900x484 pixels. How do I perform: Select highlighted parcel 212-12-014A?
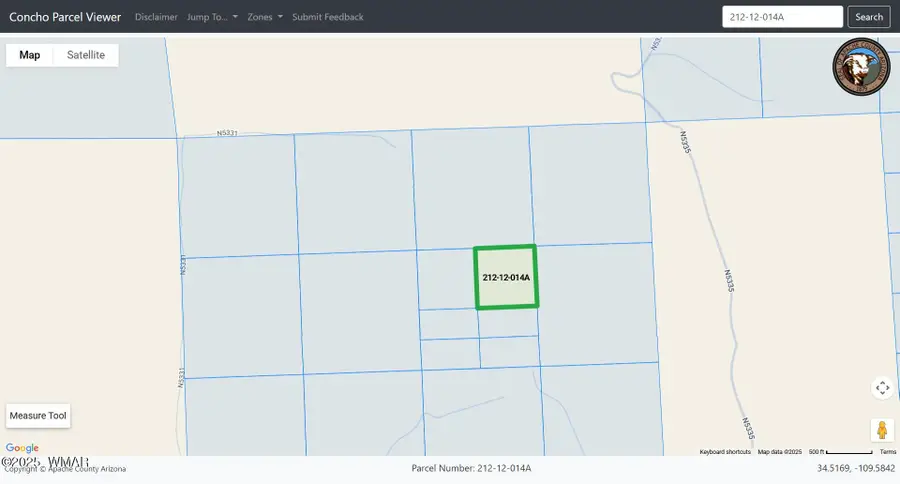coord(506,277)
